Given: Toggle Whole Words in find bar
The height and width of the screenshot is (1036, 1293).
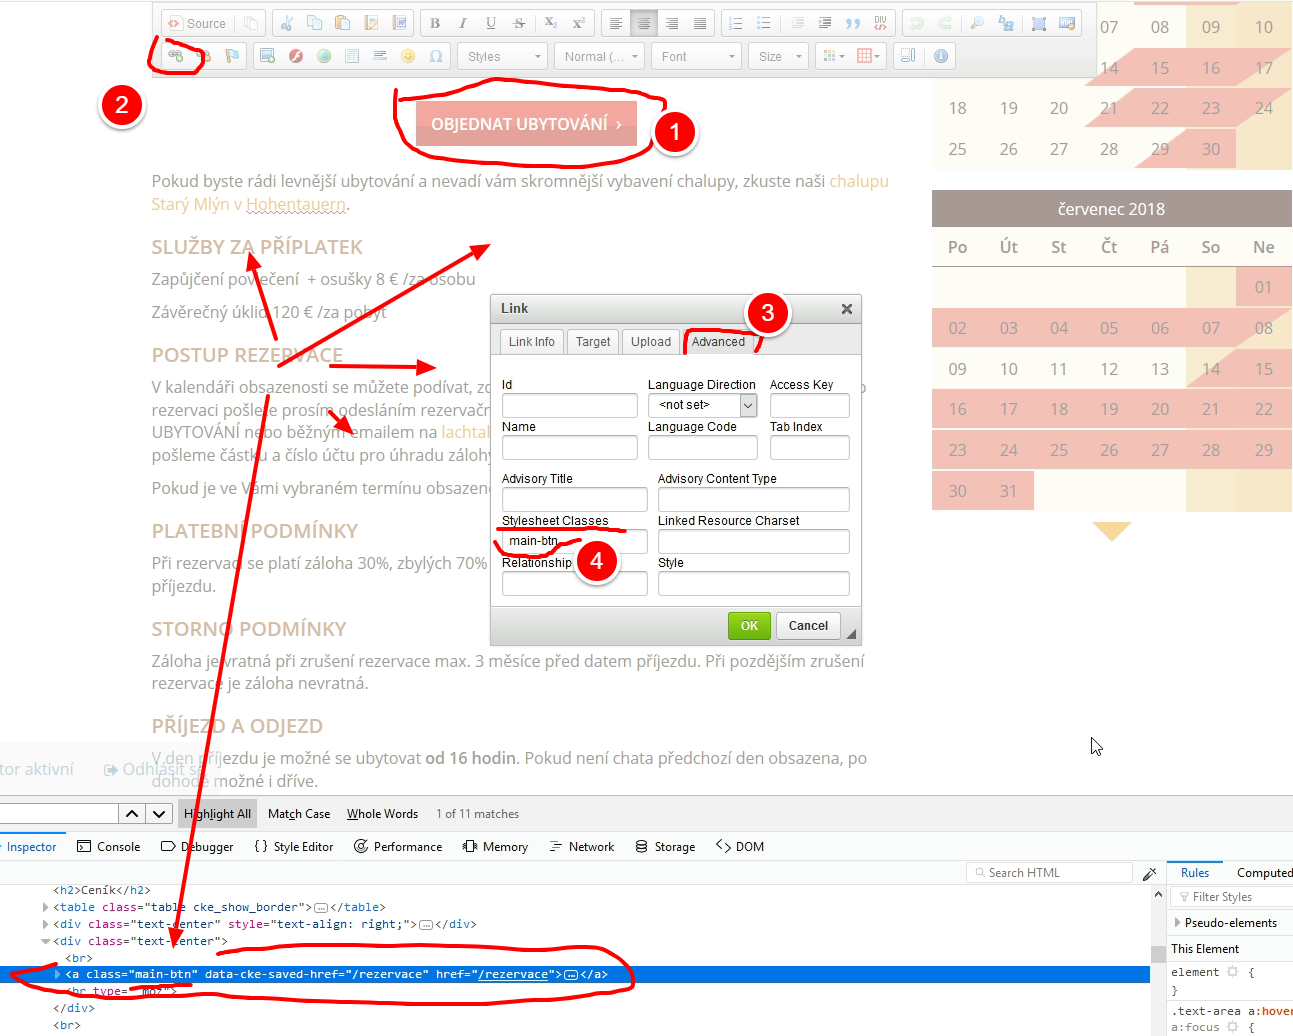Looking at the screenshot, I should click(382, 814).
